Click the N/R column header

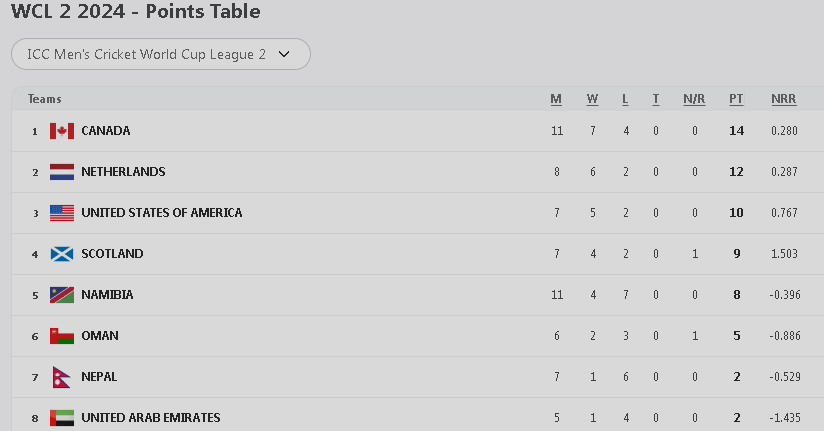(x=694, y=99)
